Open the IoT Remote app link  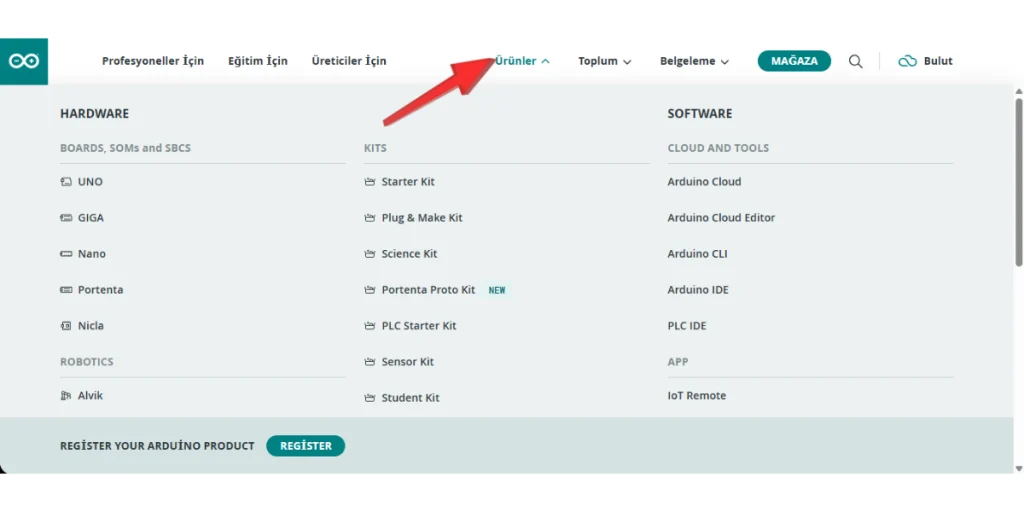point(697,396)
